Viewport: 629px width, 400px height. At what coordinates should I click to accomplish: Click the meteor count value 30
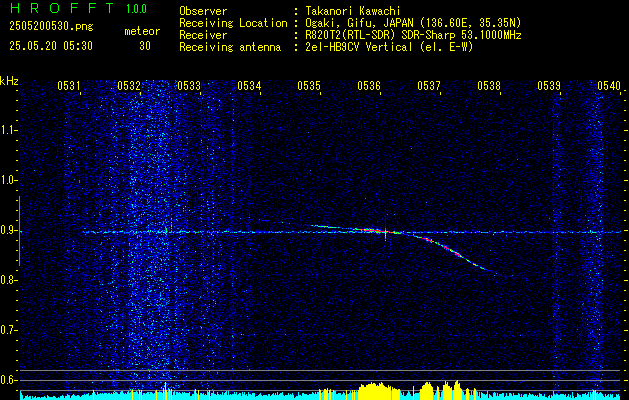point(145,46)
